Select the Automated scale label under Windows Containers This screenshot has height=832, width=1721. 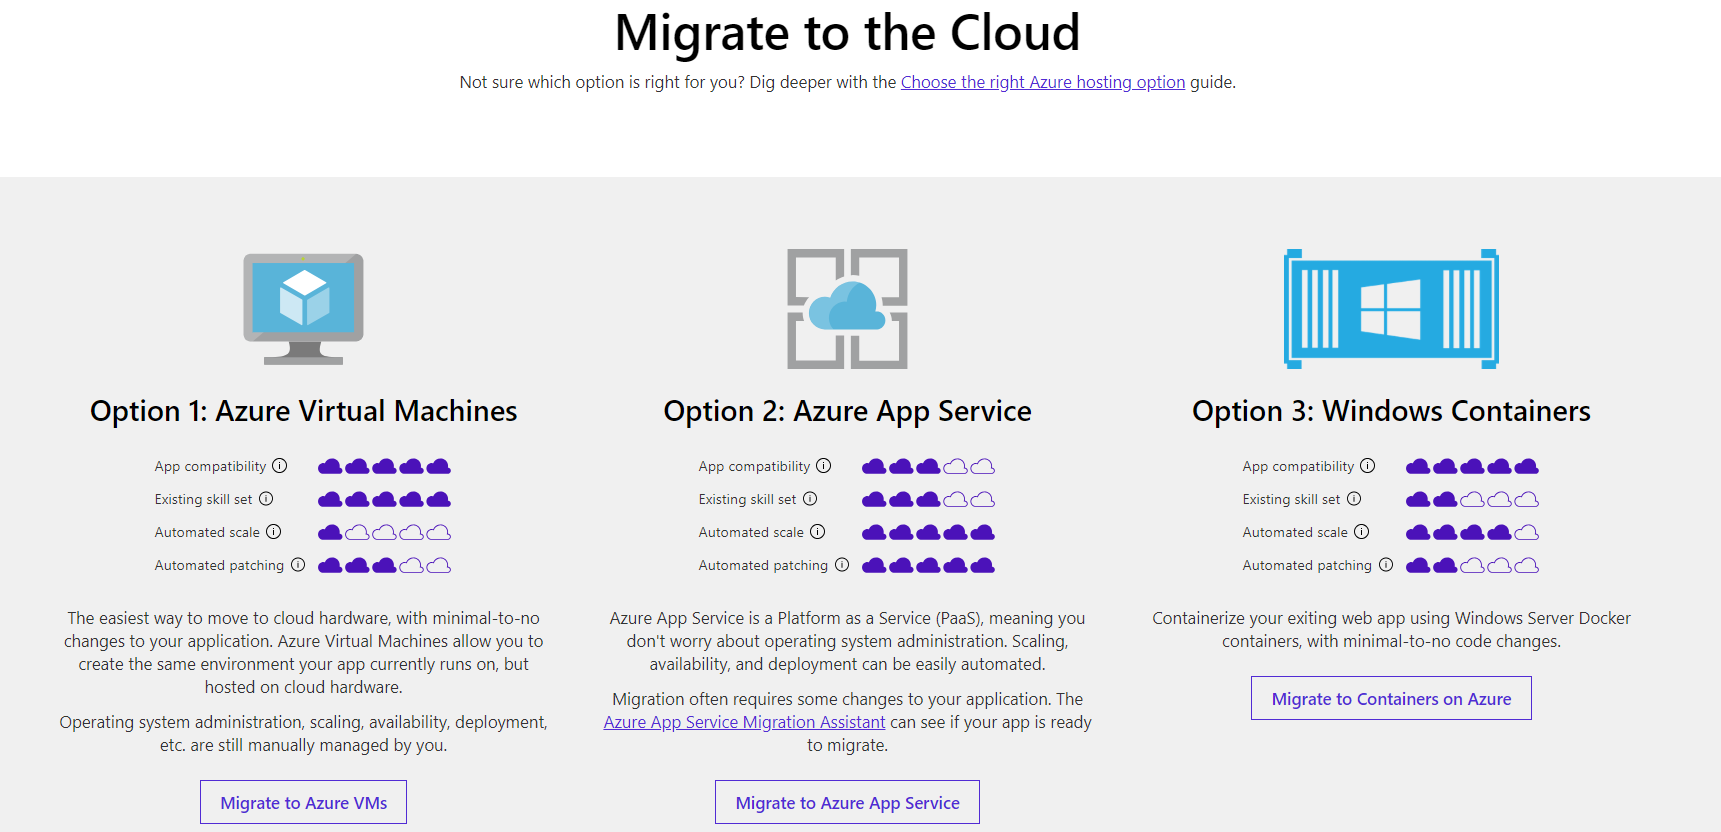click(1295, 532)
